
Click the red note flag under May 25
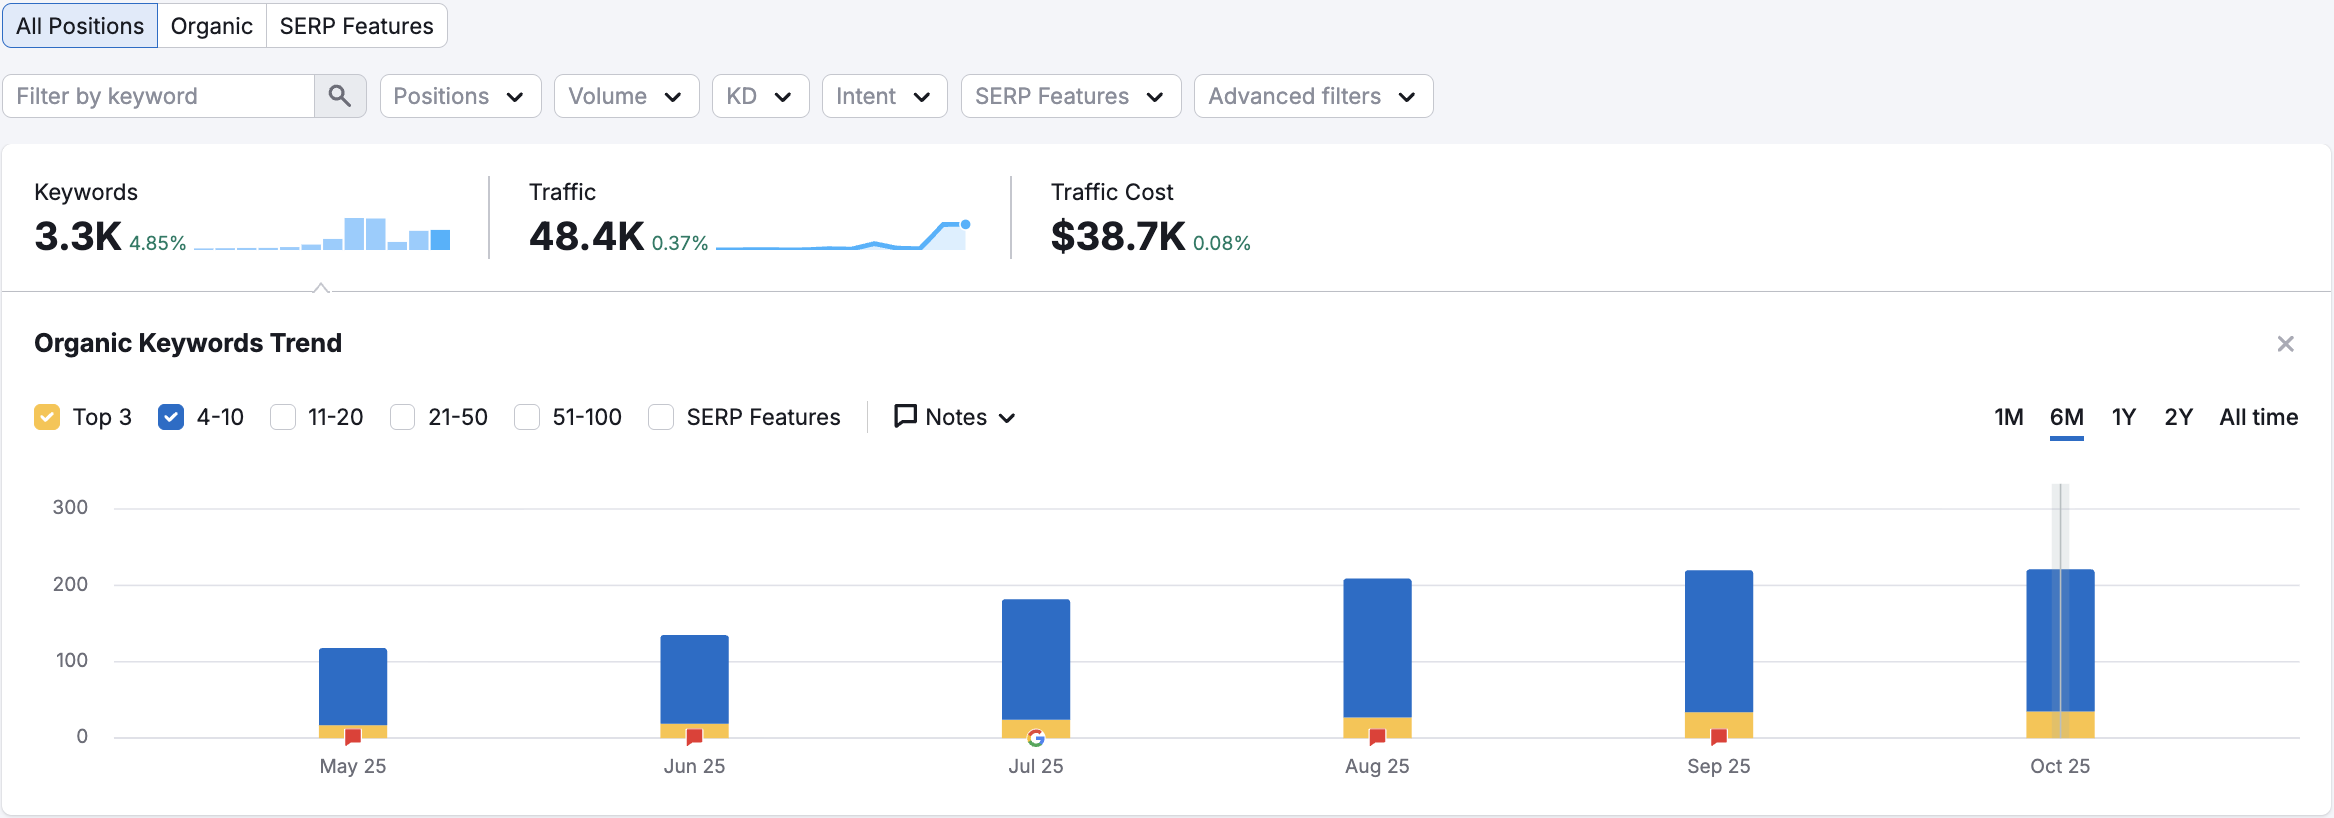click(x=353, y=737)
